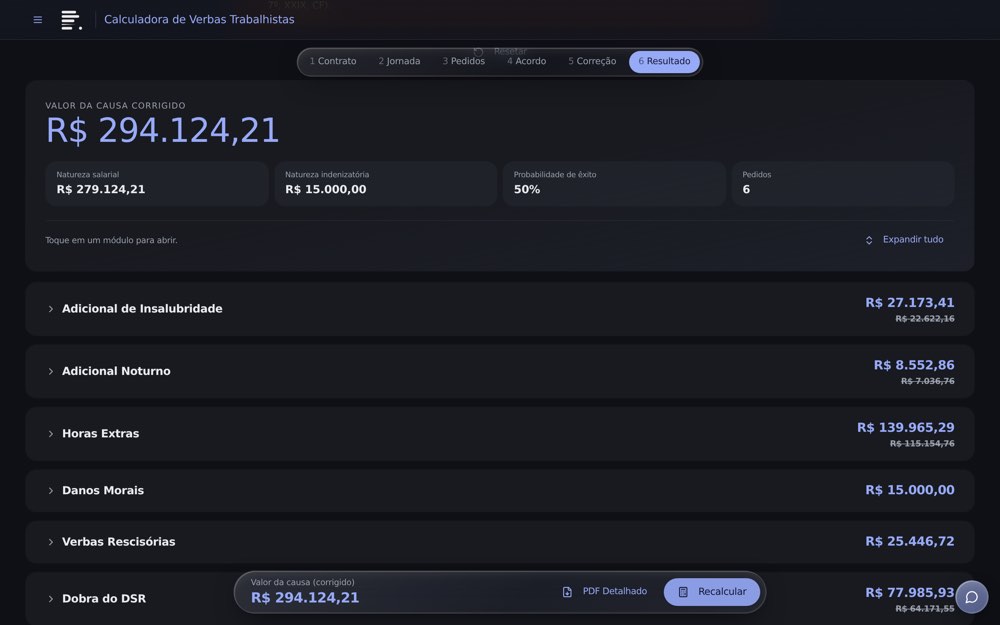Image resolution: width=1000 pixels, height=625 pixels.
Task: Go to step 5 Correção
Action: pos(592,61)
